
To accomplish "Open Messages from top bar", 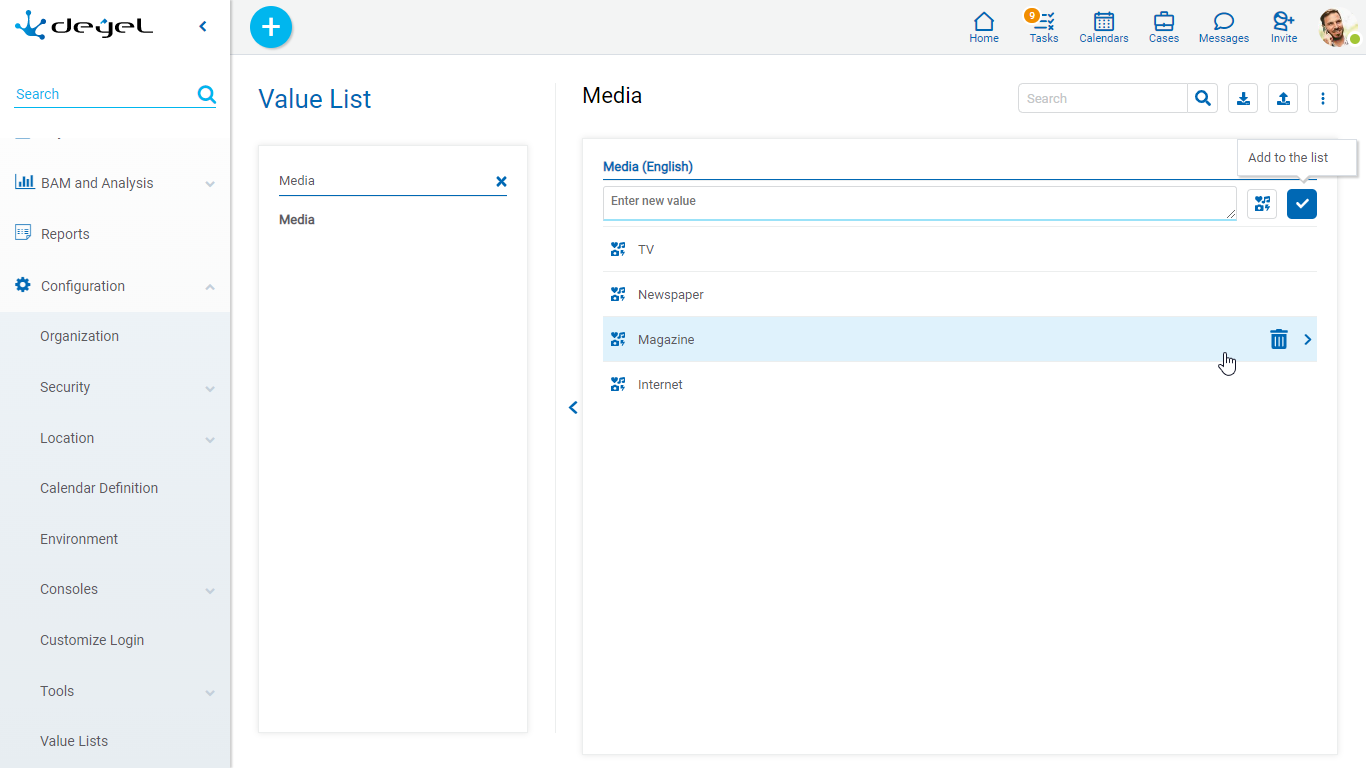I will point(1223,26).
